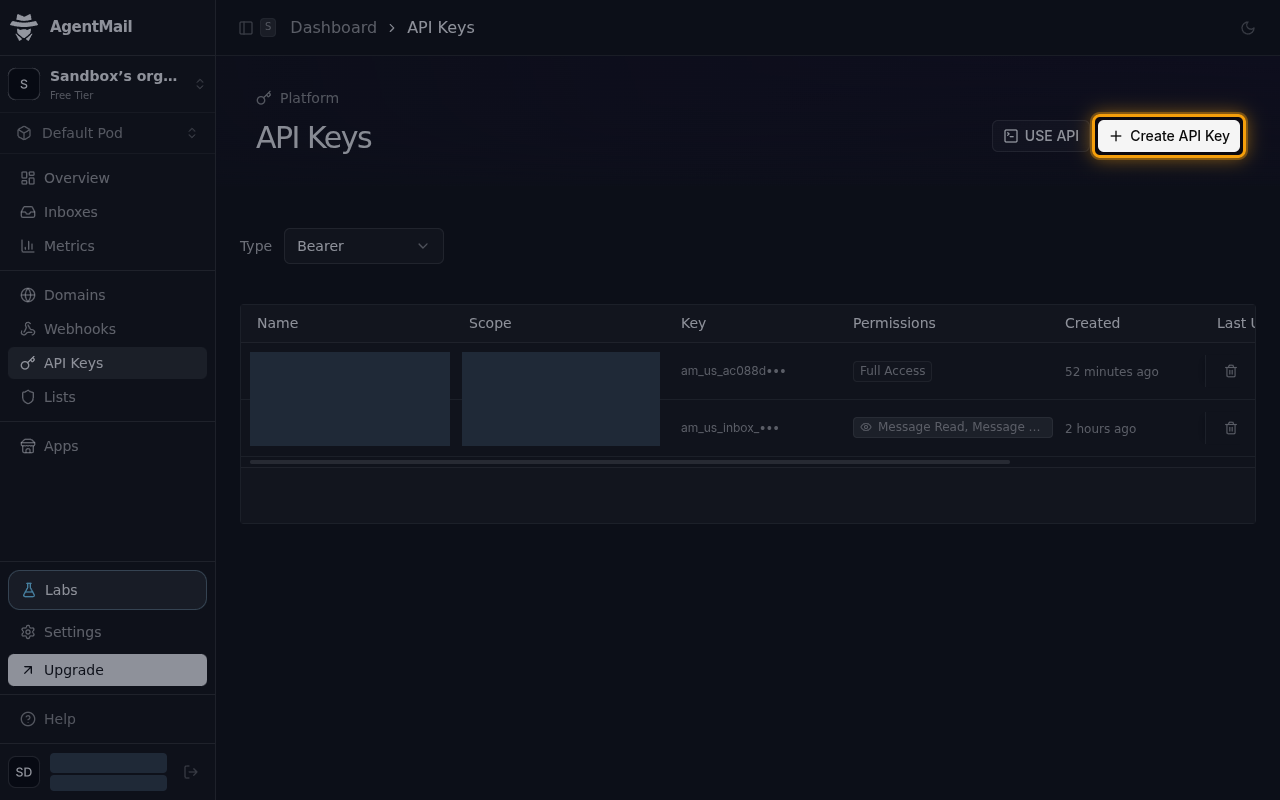Viewport: 1280px width, 800px height.
Task: Click the Domains globe icon
Action: click(x=28, y=295)
